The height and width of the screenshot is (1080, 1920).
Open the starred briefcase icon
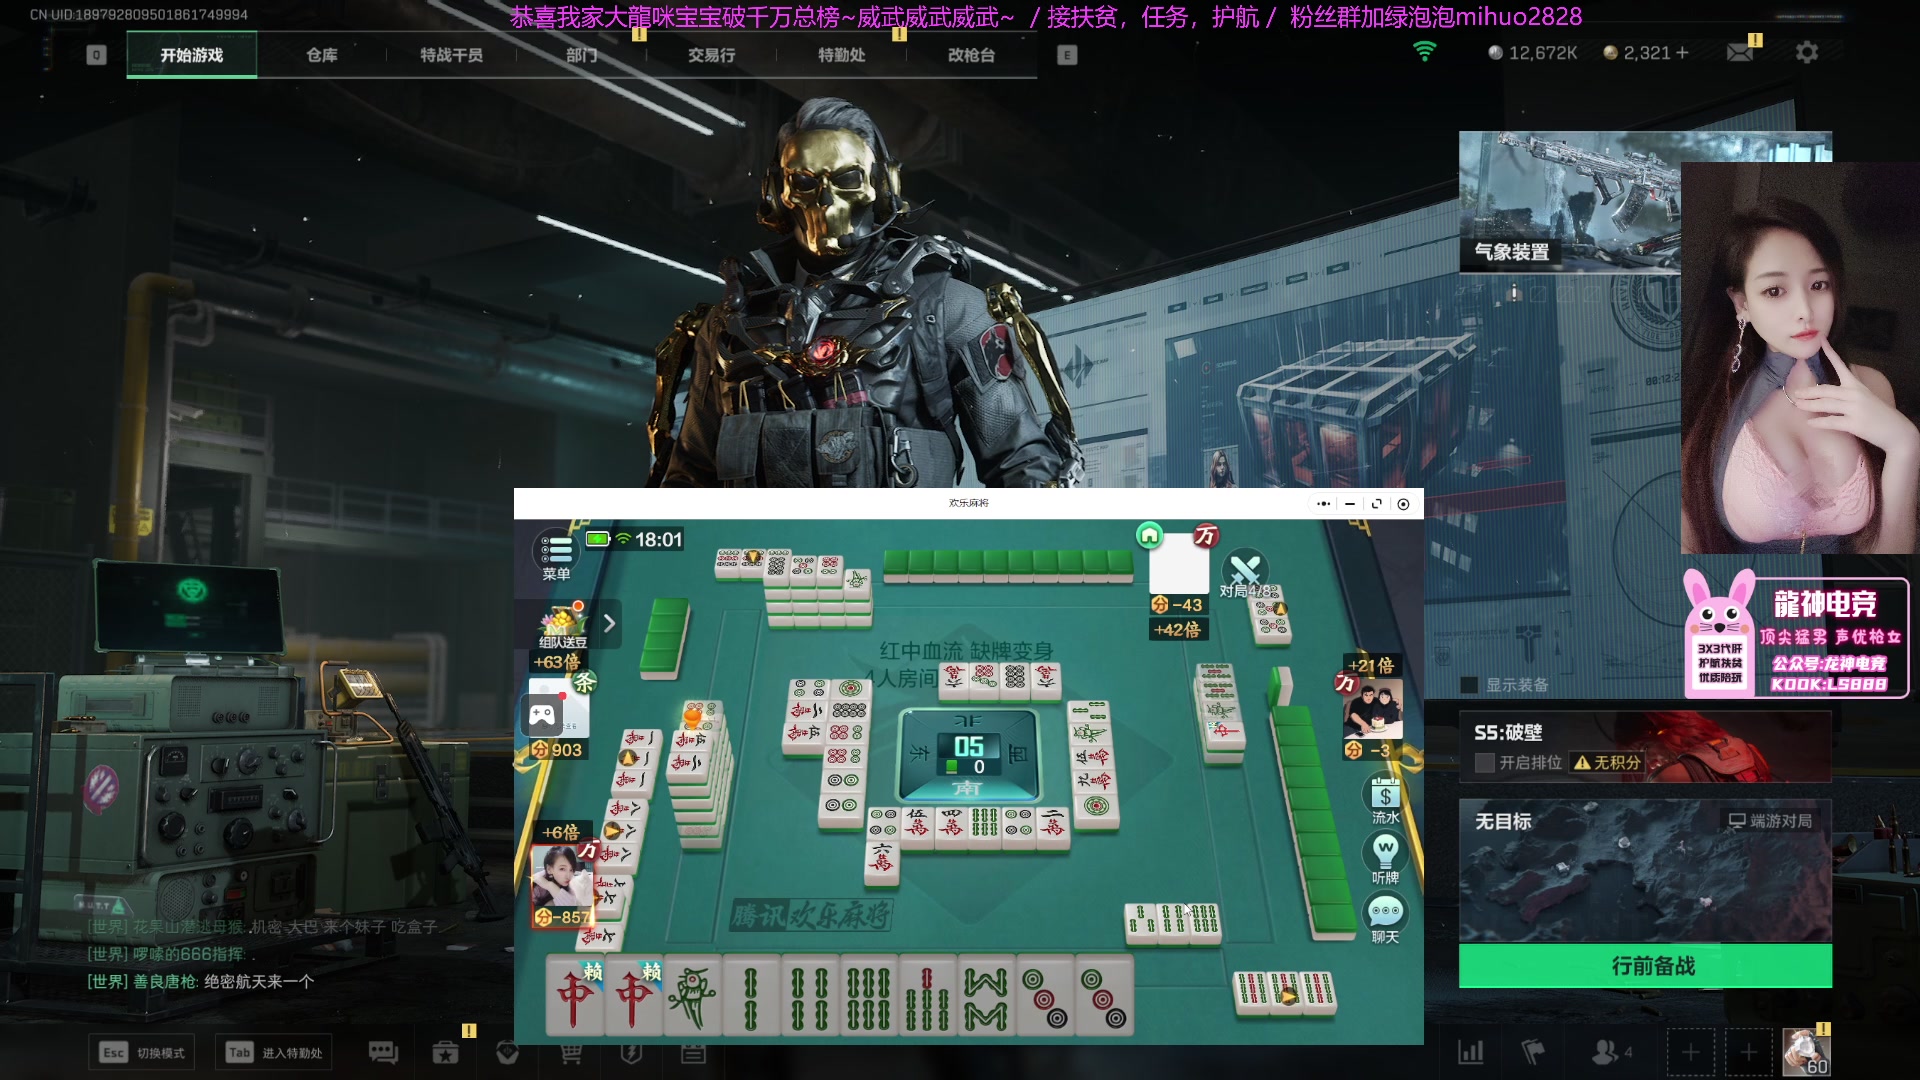[445, 1052]
